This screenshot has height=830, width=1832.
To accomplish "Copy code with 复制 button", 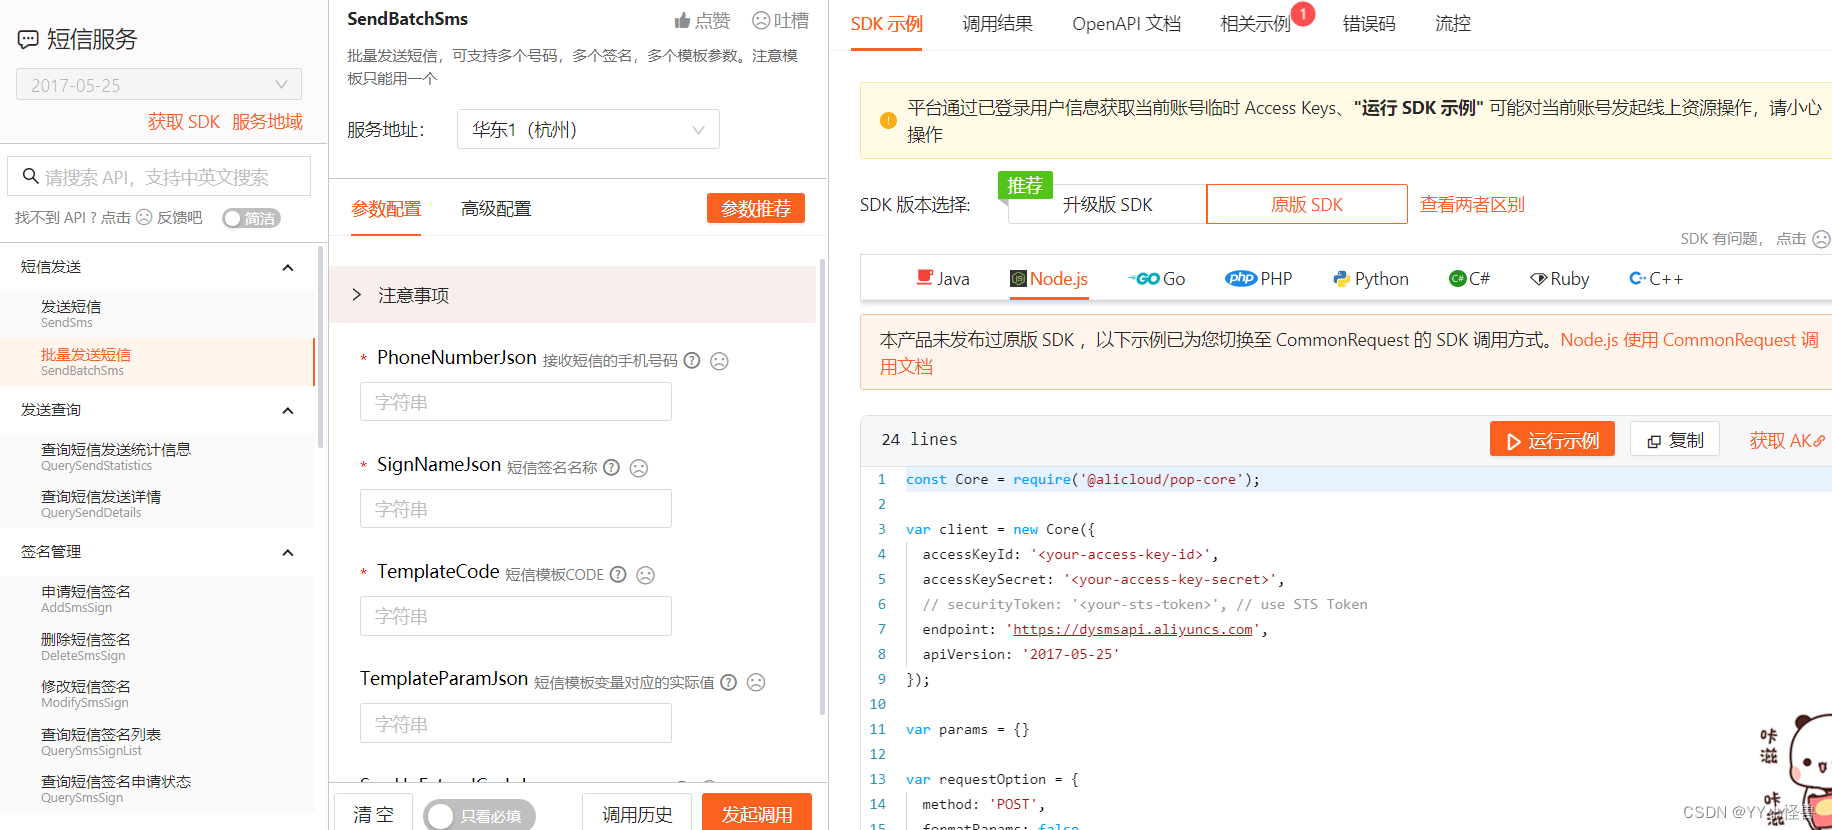I will (1675, 440).
